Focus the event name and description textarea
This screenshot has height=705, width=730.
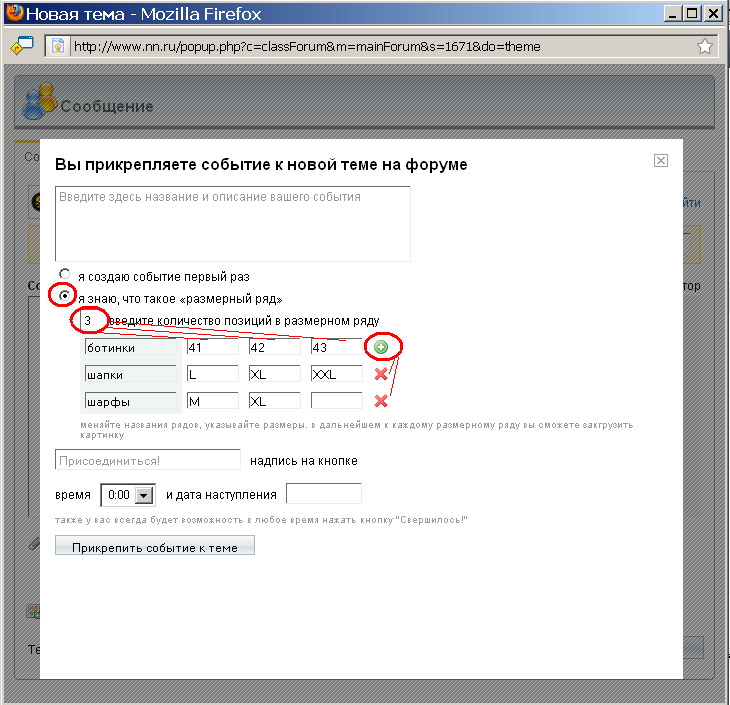pos(233,224)
